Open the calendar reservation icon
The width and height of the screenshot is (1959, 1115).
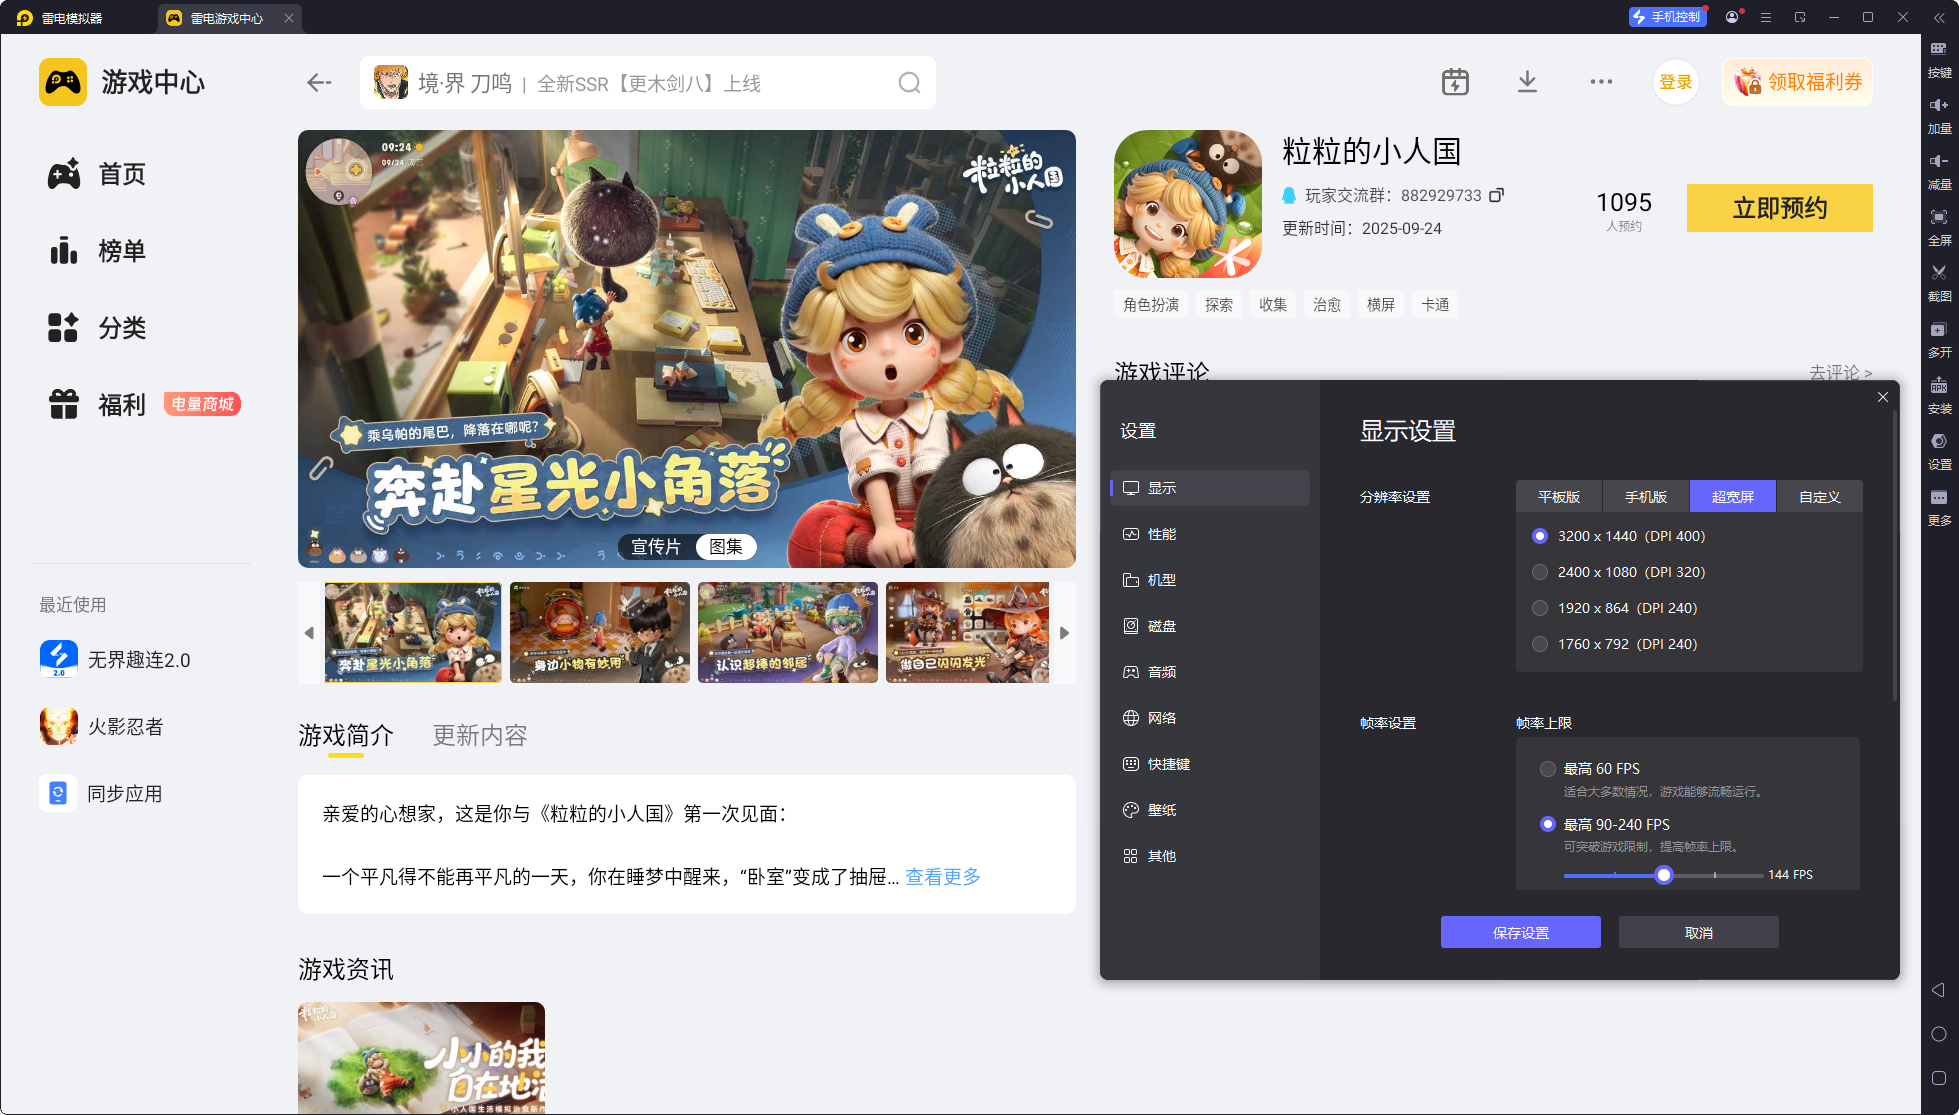click(1455, 82)
